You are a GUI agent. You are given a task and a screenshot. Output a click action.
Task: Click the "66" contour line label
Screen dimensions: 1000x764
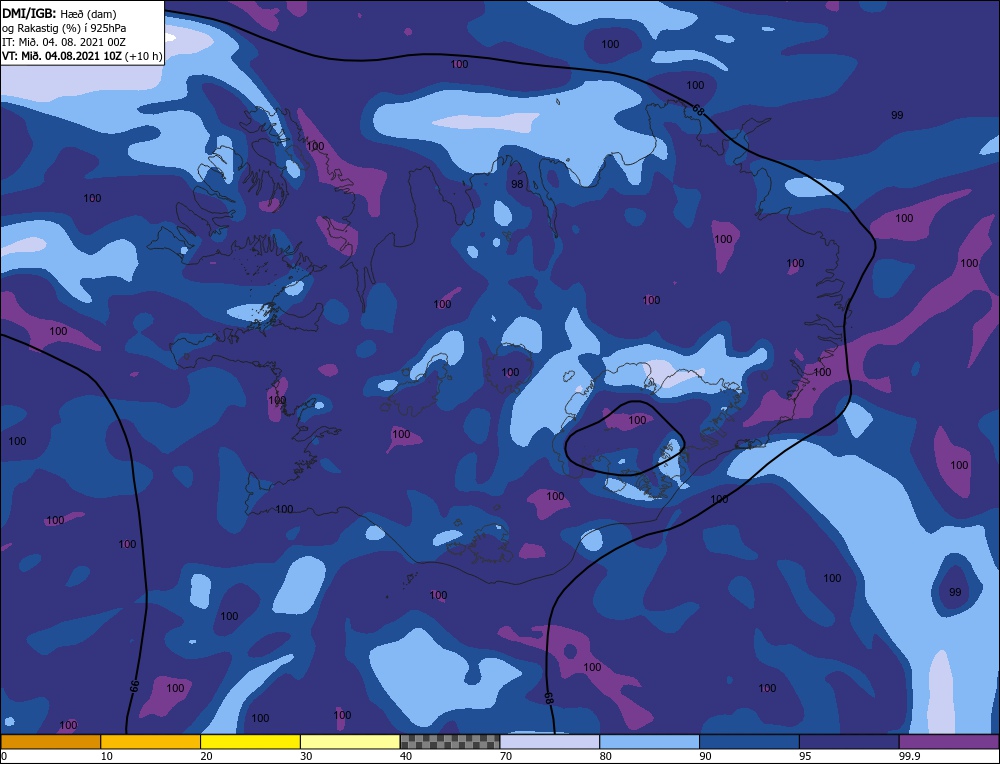134,686
